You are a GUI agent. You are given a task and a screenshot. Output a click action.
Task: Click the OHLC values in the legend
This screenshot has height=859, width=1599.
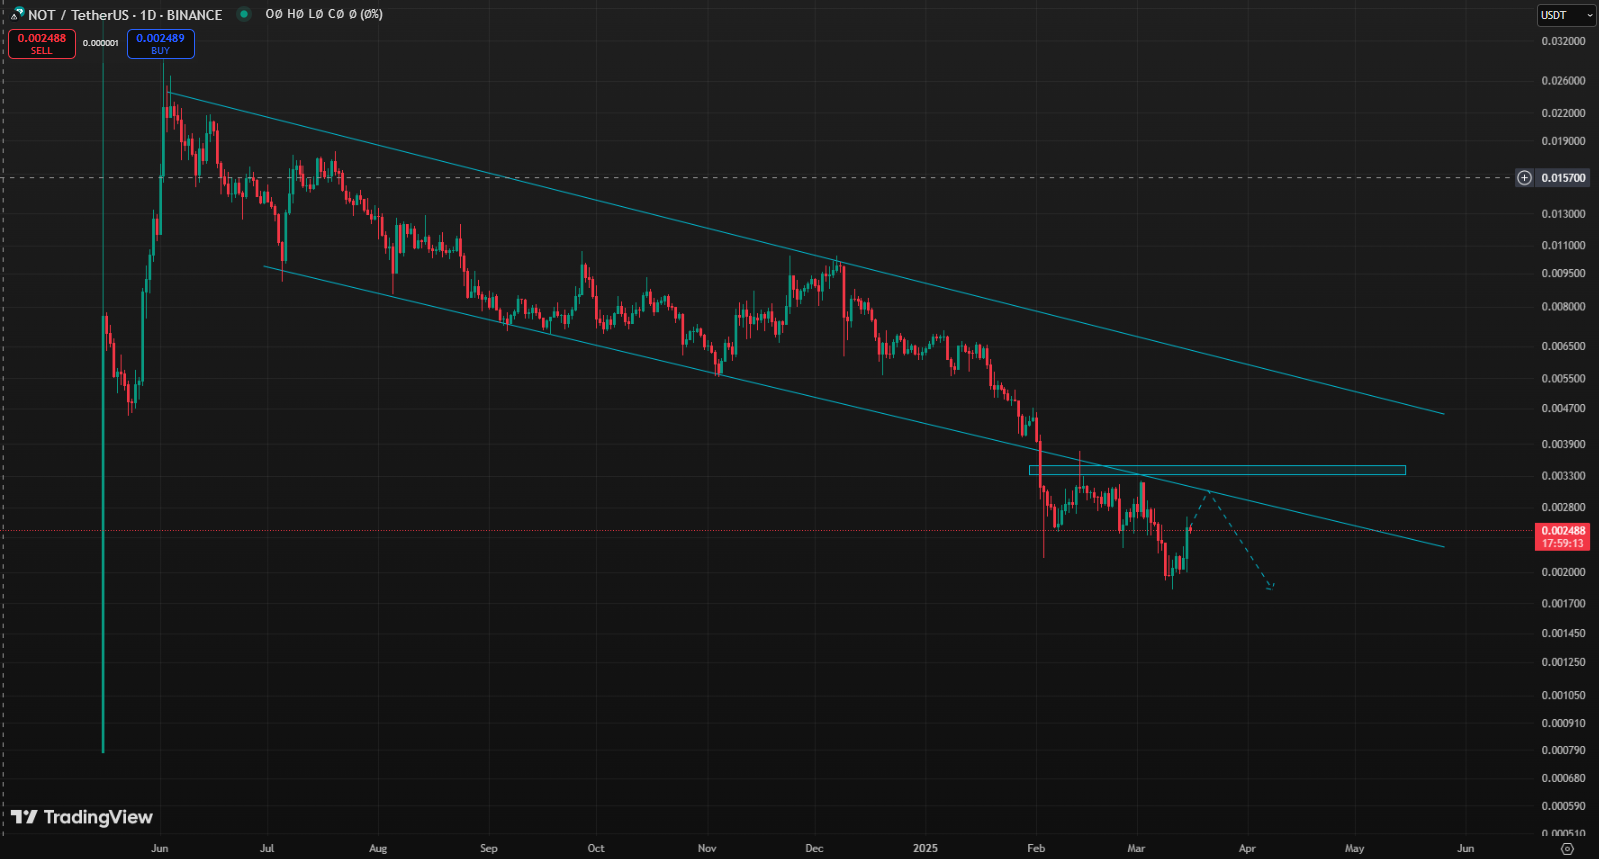[x=324, y=14]
